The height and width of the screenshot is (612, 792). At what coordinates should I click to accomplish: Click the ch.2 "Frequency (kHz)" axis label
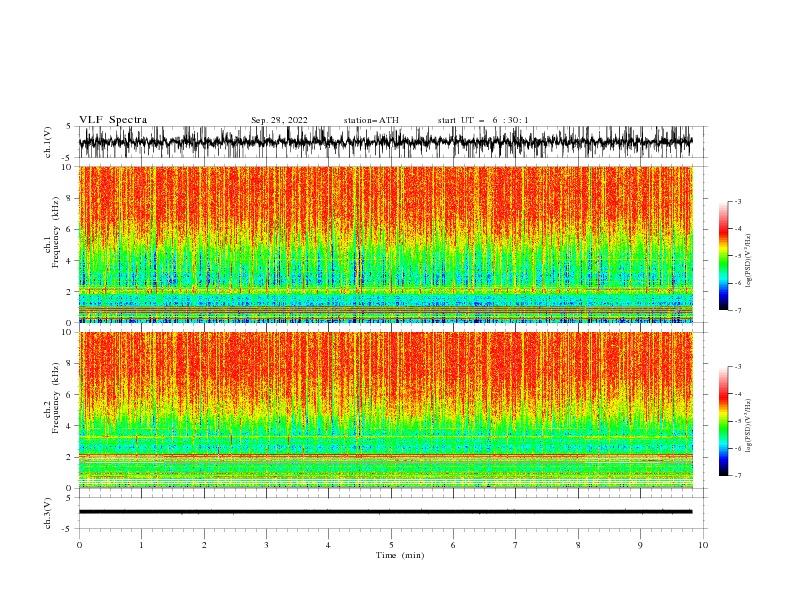[56, 398]
